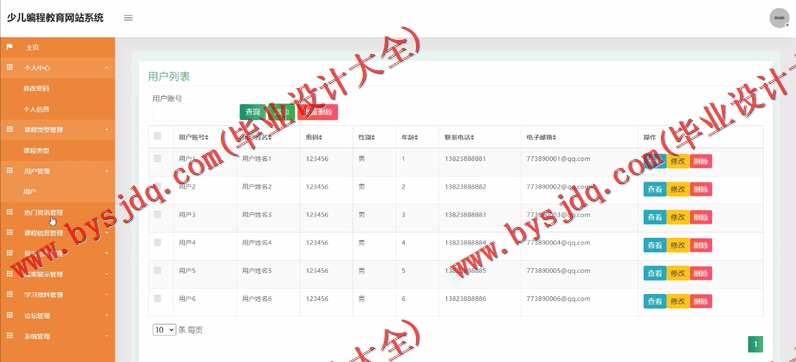Tick the checkbox for row 用户5
This screenshot has height=362, width=796.
click(157, 271)
